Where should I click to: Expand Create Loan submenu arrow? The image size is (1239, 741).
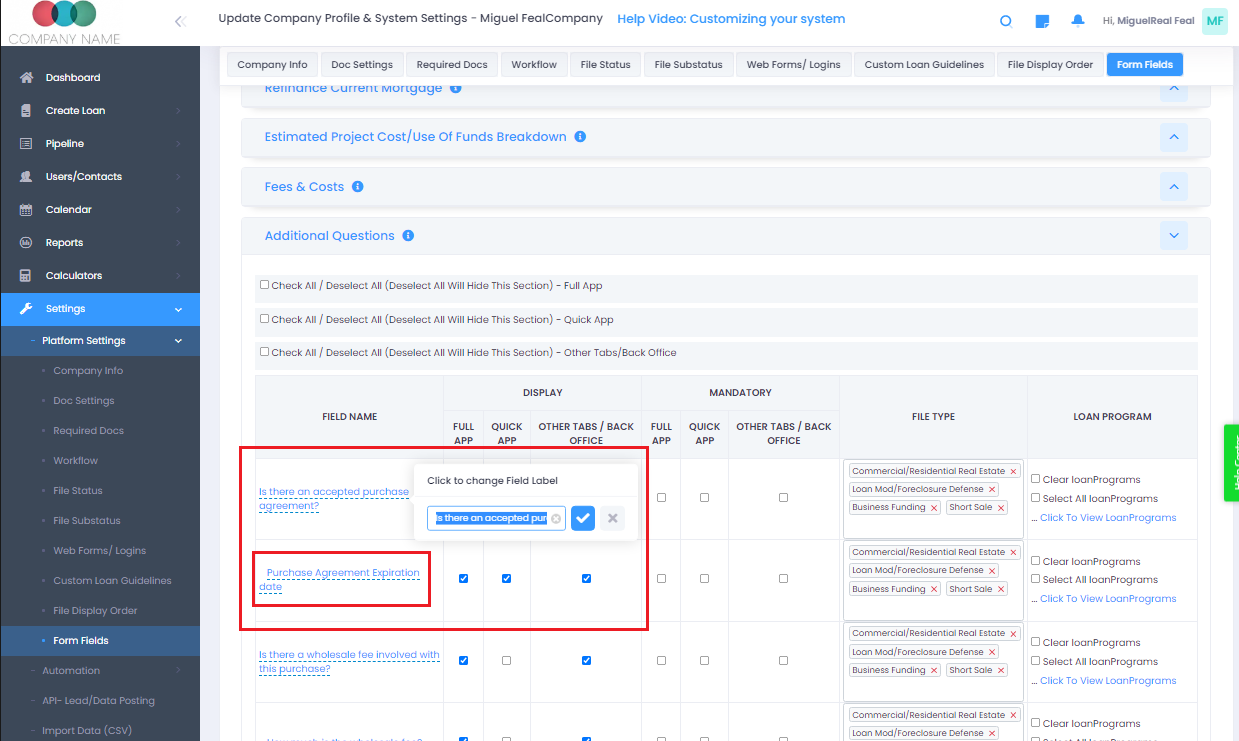pyautogui.click(x=178, y=111)
